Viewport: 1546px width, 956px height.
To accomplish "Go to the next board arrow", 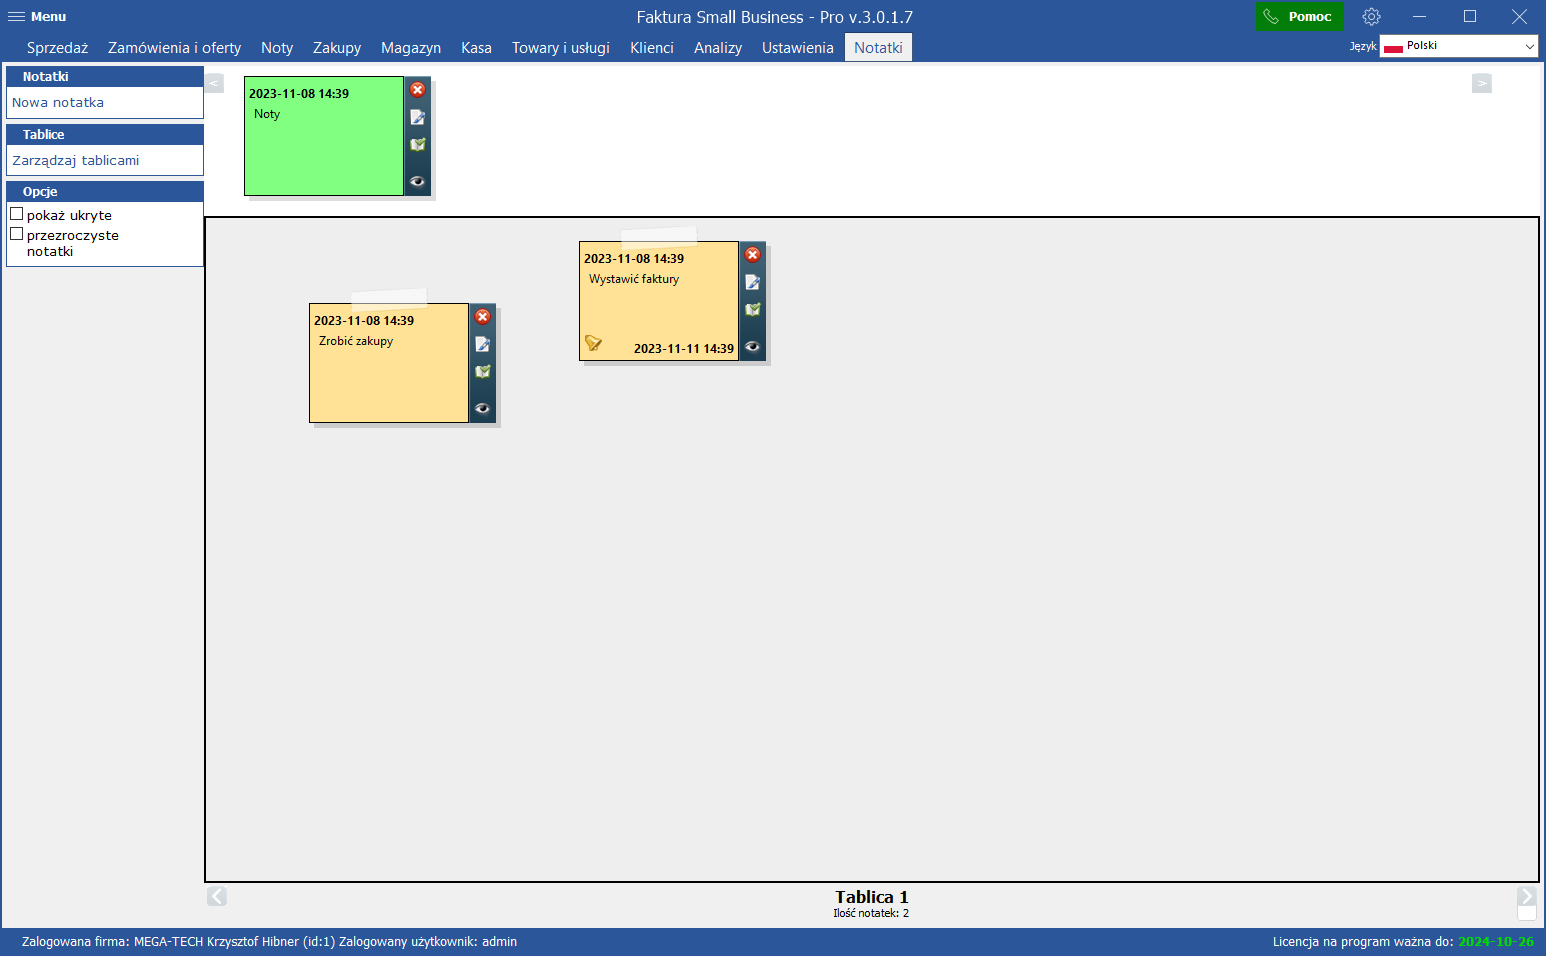I will click(x=1526, y=896).
